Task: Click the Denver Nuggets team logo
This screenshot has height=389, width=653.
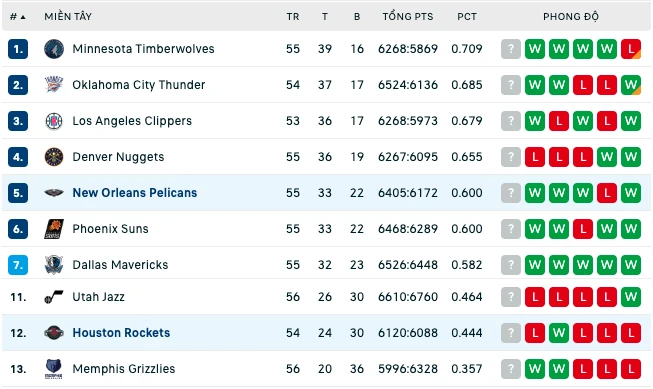Action: pos(54,157)
